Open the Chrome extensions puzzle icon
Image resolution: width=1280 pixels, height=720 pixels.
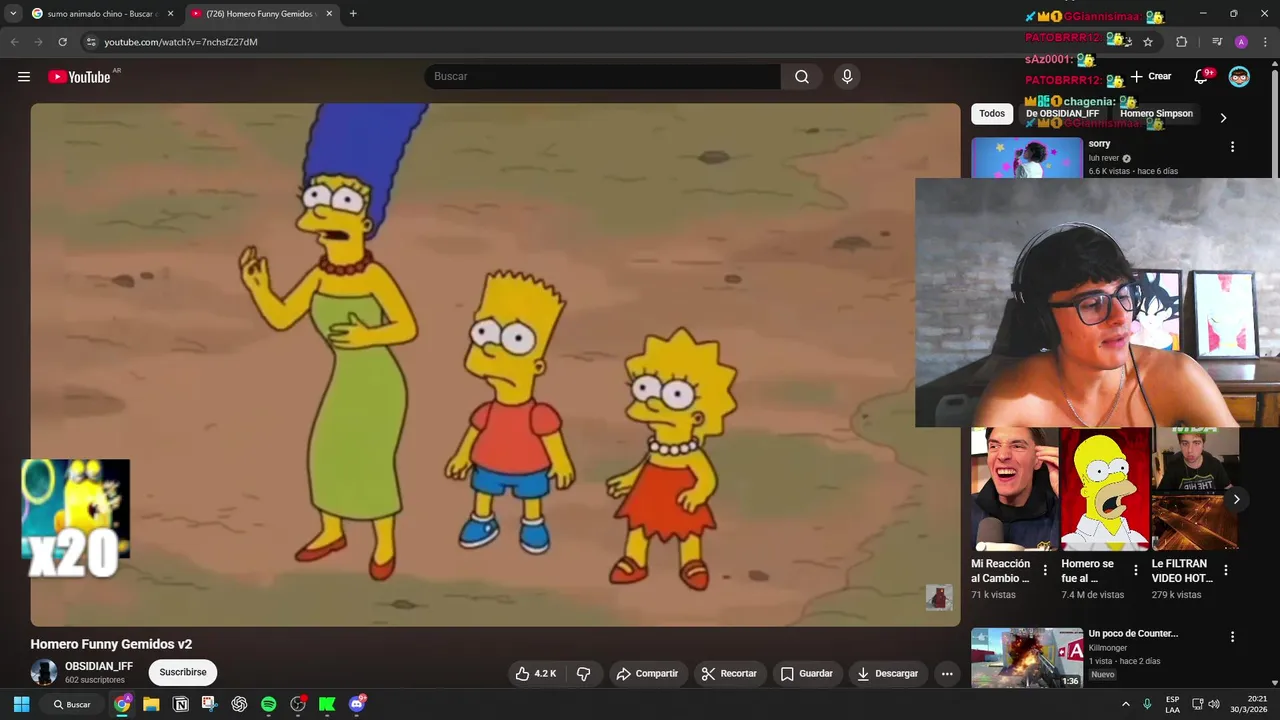[x=1181, y=42]
